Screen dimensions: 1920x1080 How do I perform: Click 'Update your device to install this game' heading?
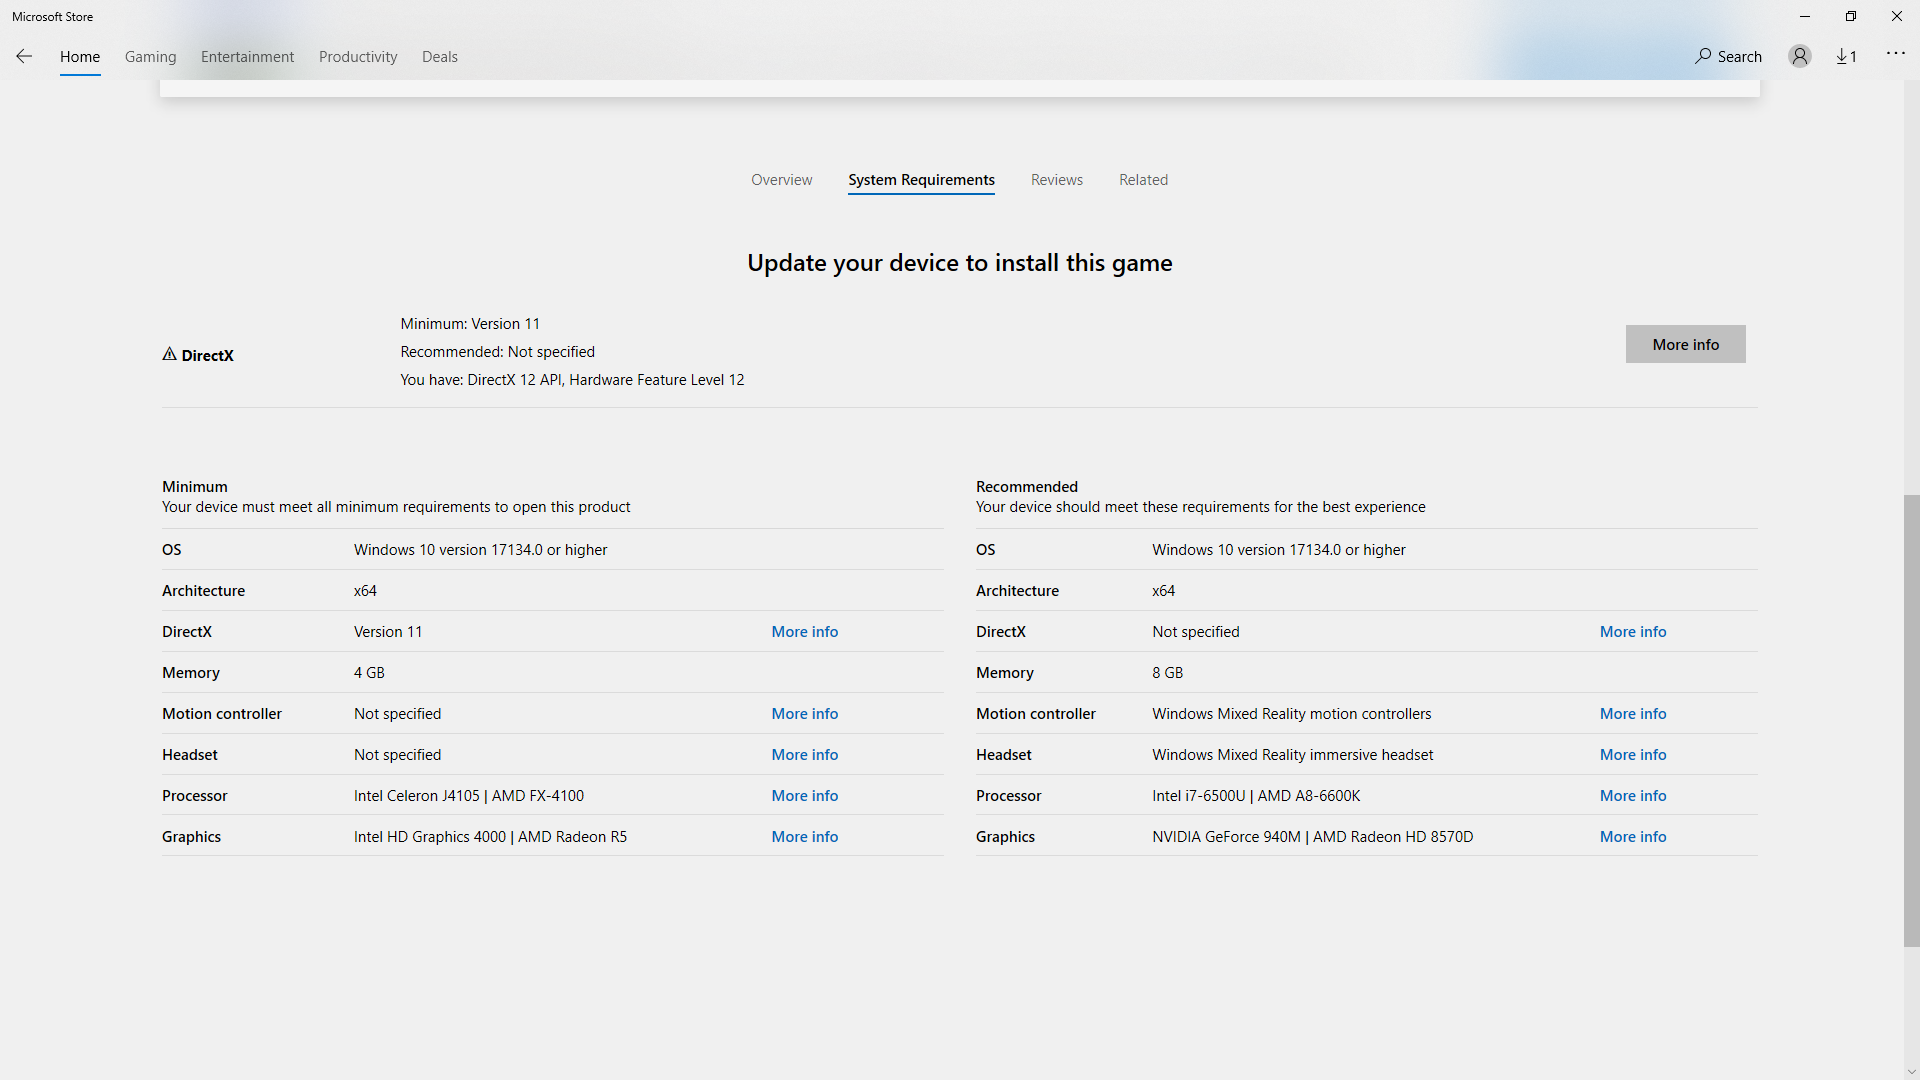pos(960,263)
